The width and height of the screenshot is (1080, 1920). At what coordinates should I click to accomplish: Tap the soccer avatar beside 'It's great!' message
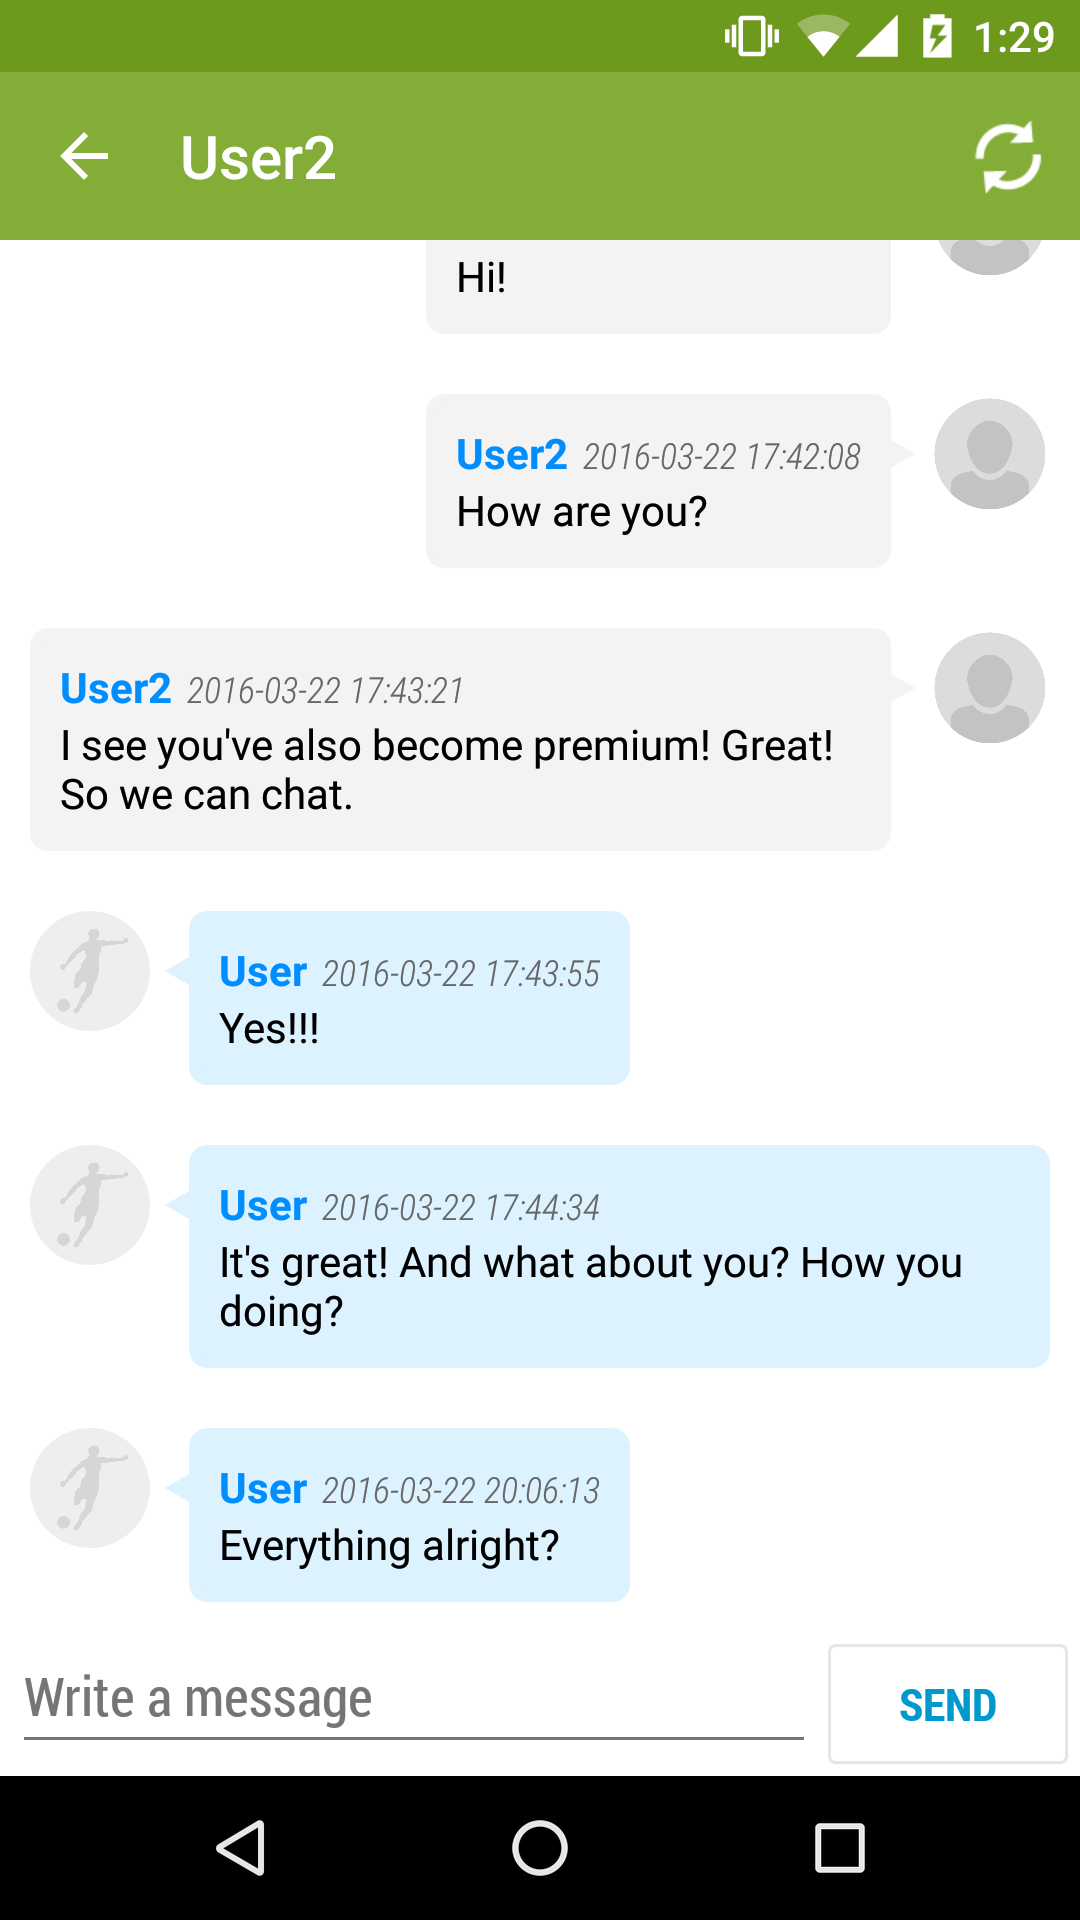pos(90,1205)
